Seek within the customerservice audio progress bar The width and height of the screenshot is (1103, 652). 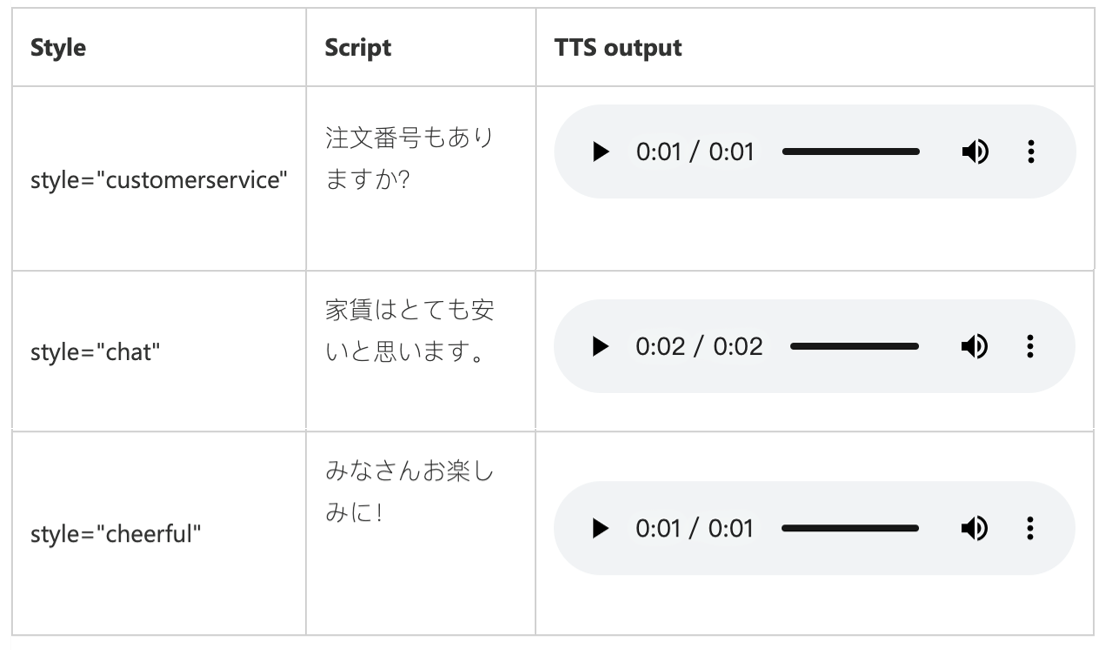click(x=850, y=152)
